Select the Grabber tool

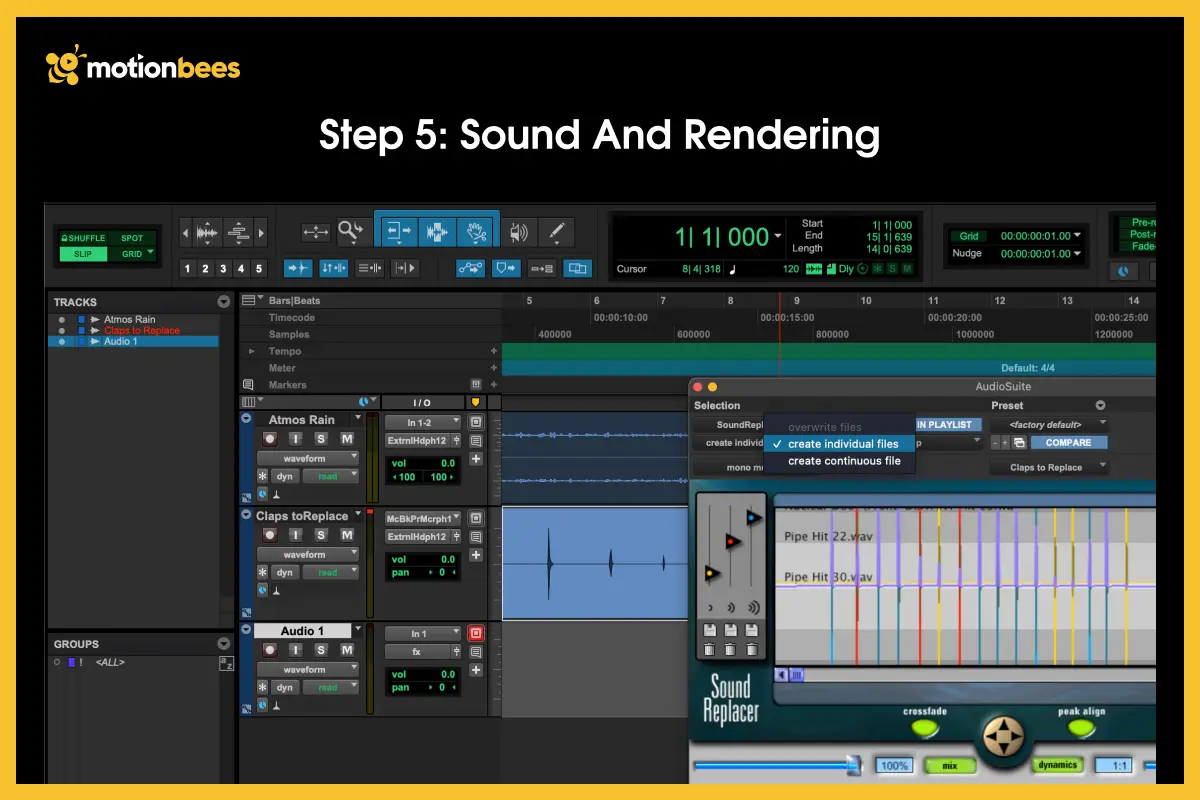pyautogui.click(x=475, y=232)
